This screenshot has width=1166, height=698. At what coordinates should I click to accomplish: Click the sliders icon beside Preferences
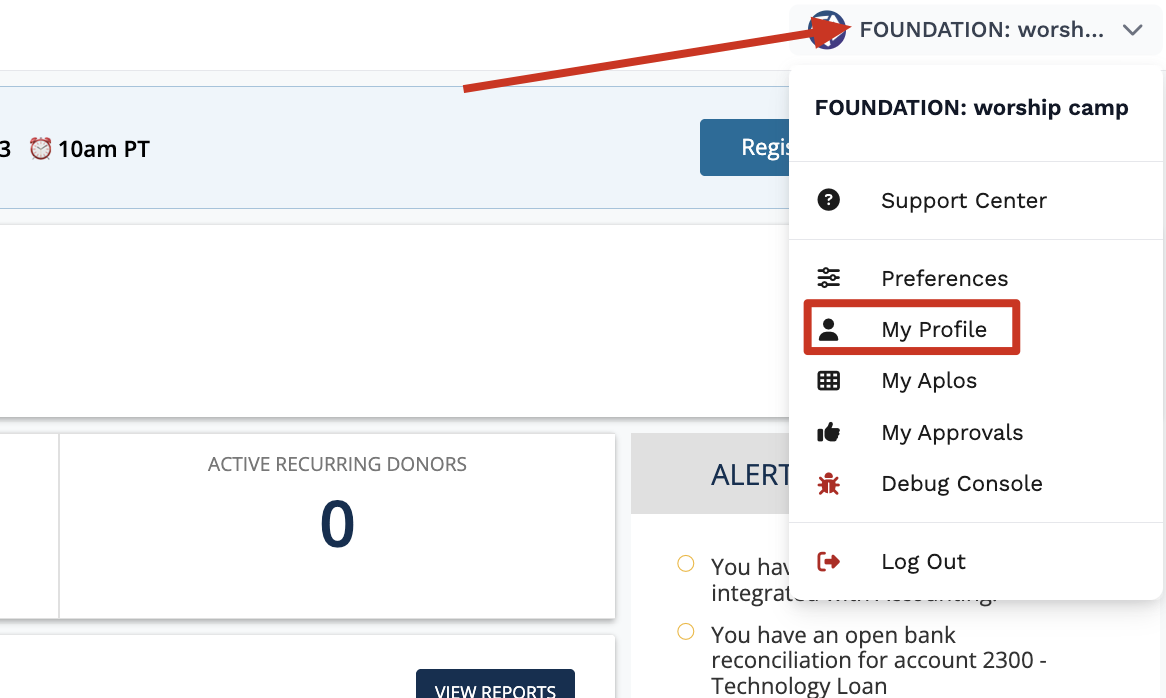pyautogui.click(x=828, y=278)
